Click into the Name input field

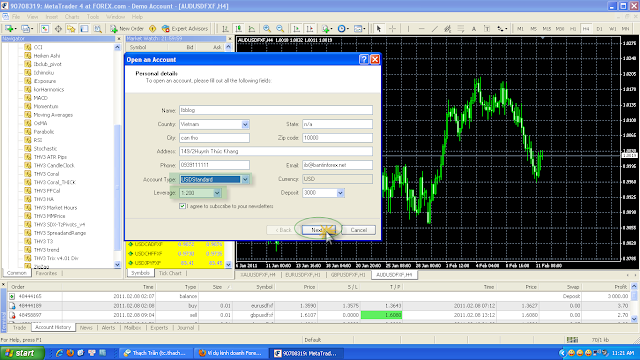click(x=276, y=110)
